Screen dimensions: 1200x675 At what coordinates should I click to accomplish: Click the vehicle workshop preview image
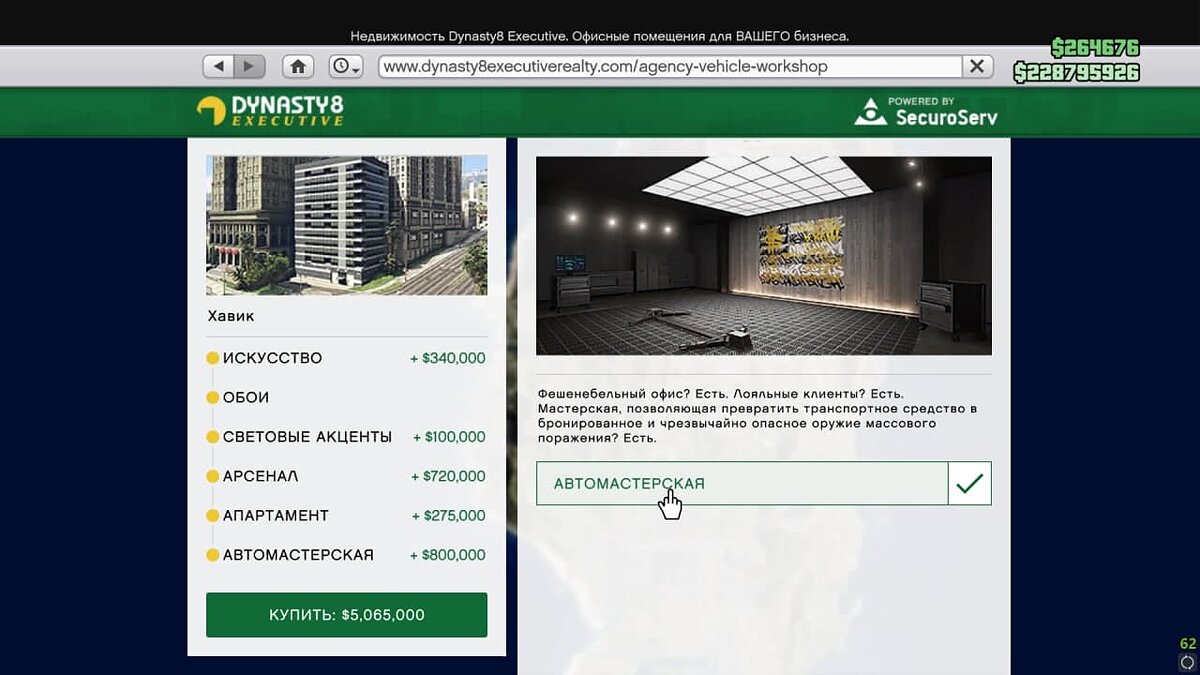click(763, 256)
